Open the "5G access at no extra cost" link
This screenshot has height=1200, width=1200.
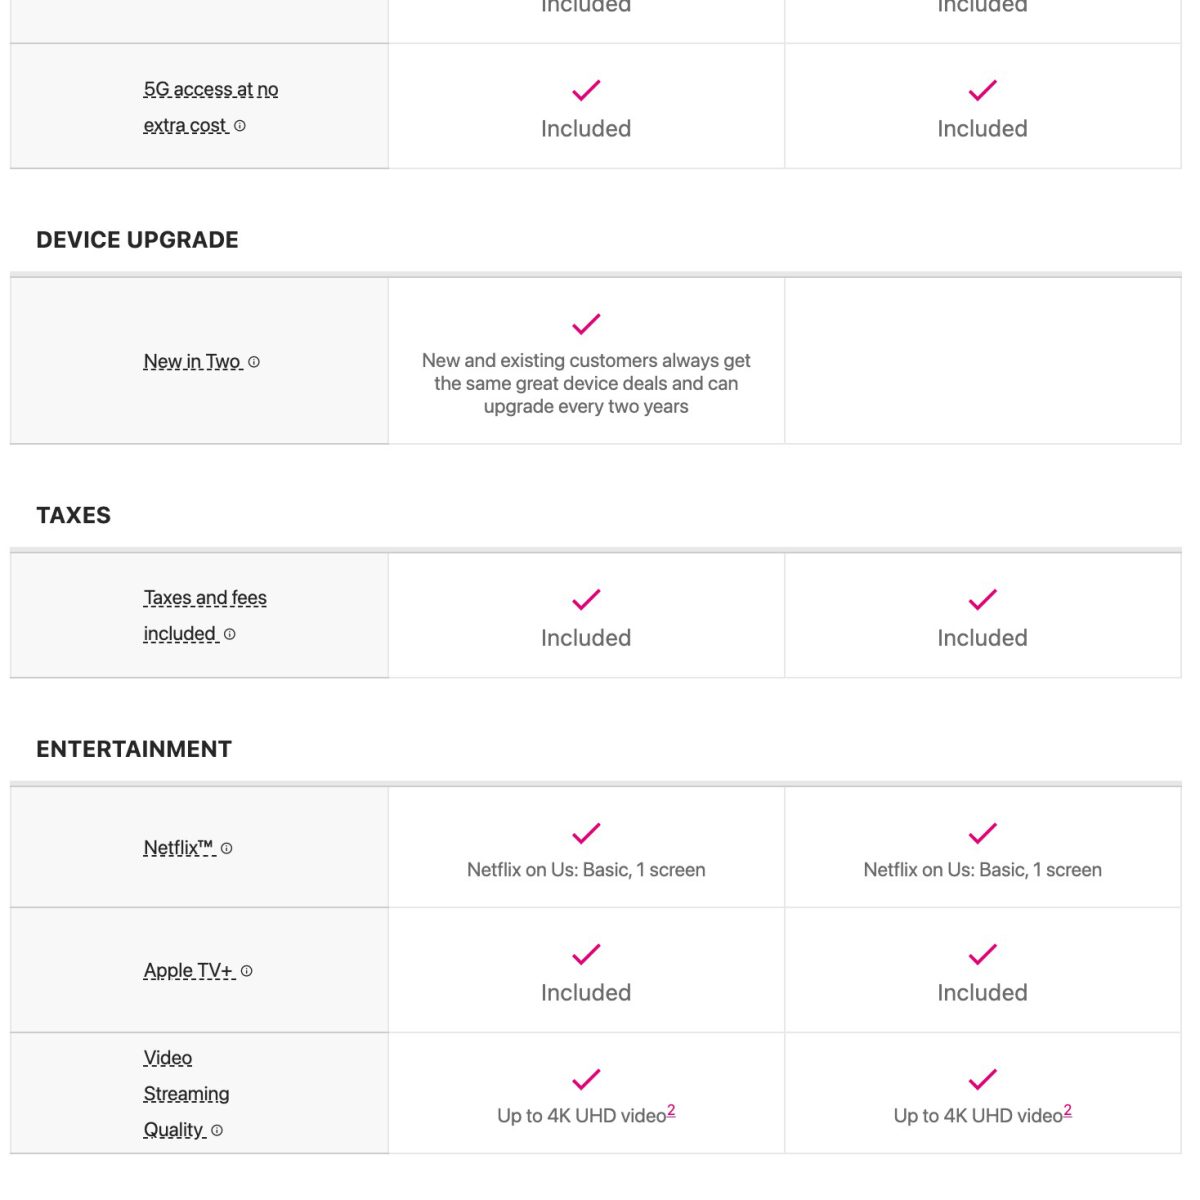click(210, 90)
